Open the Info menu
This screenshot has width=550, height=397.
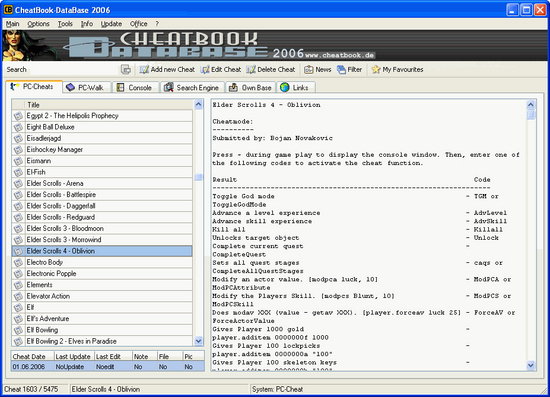(x=87, y=24)
